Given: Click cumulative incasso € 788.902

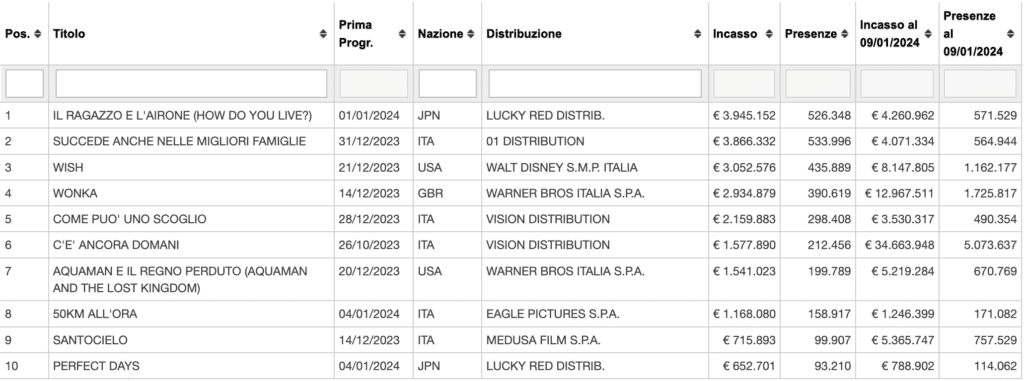Looking at the screenshot, I should tap(908, 366).
